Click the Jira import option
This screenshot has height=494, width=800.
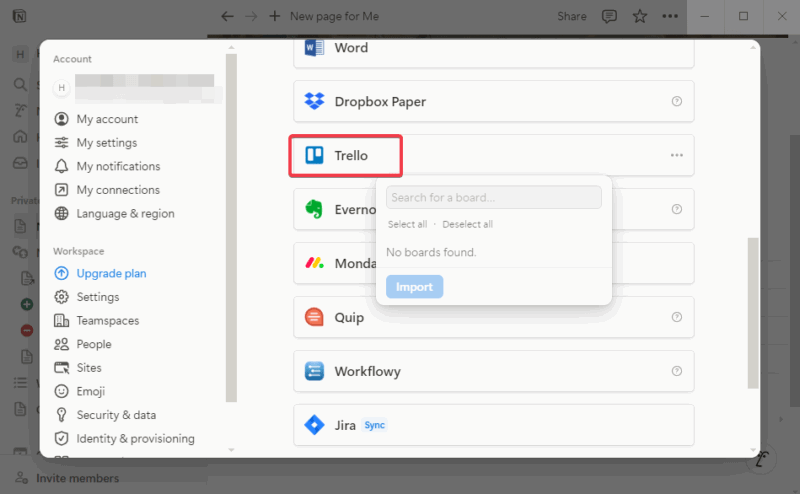(493, 425)
